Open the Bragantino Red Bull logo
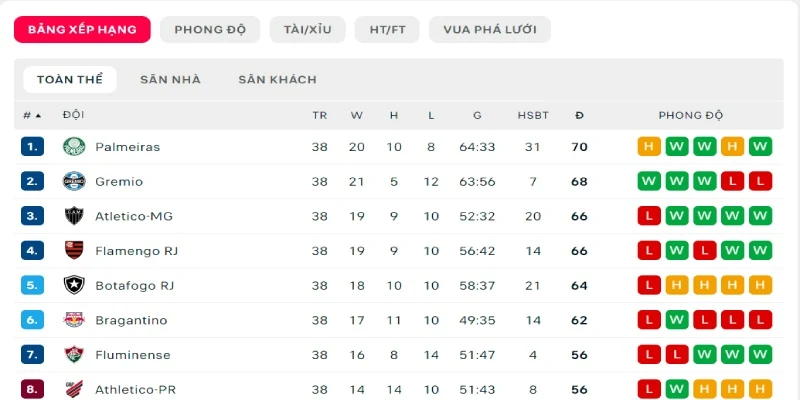Image resolution: width=800 pixels, height=400 pixels. [x=74, y=320]
